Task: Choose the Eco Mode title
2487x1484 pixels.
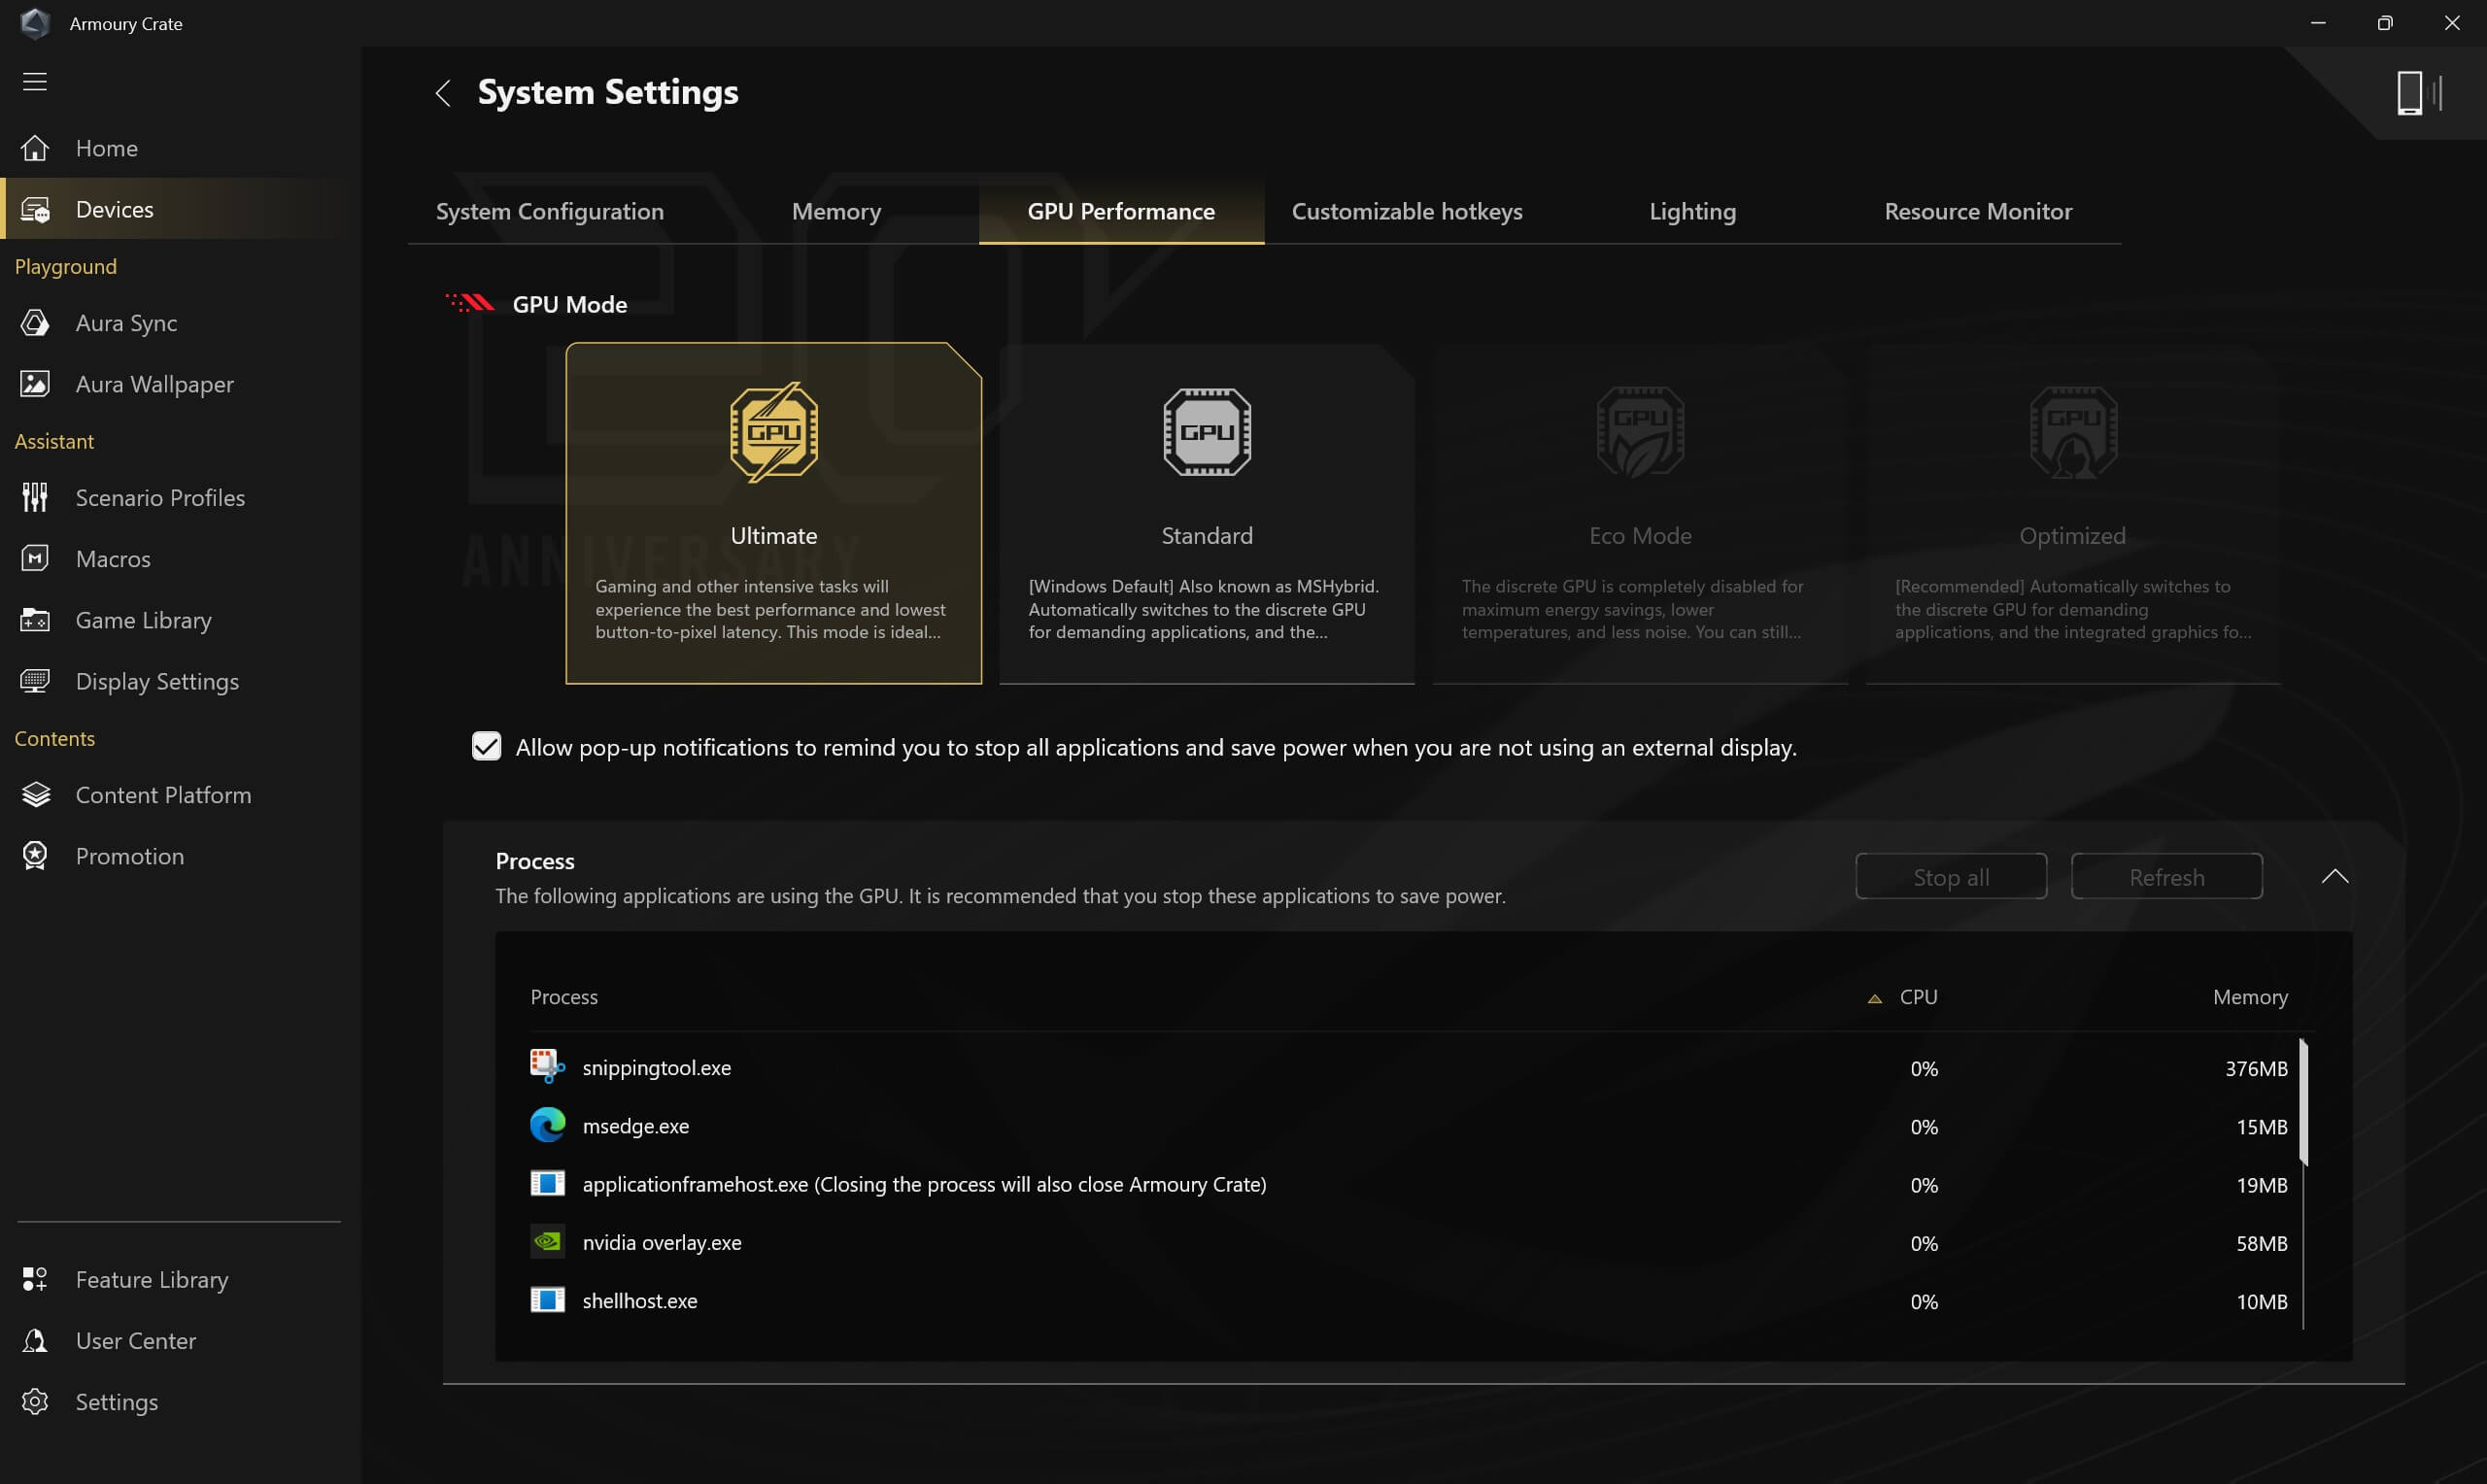Action: click(x=1640, y=536)
